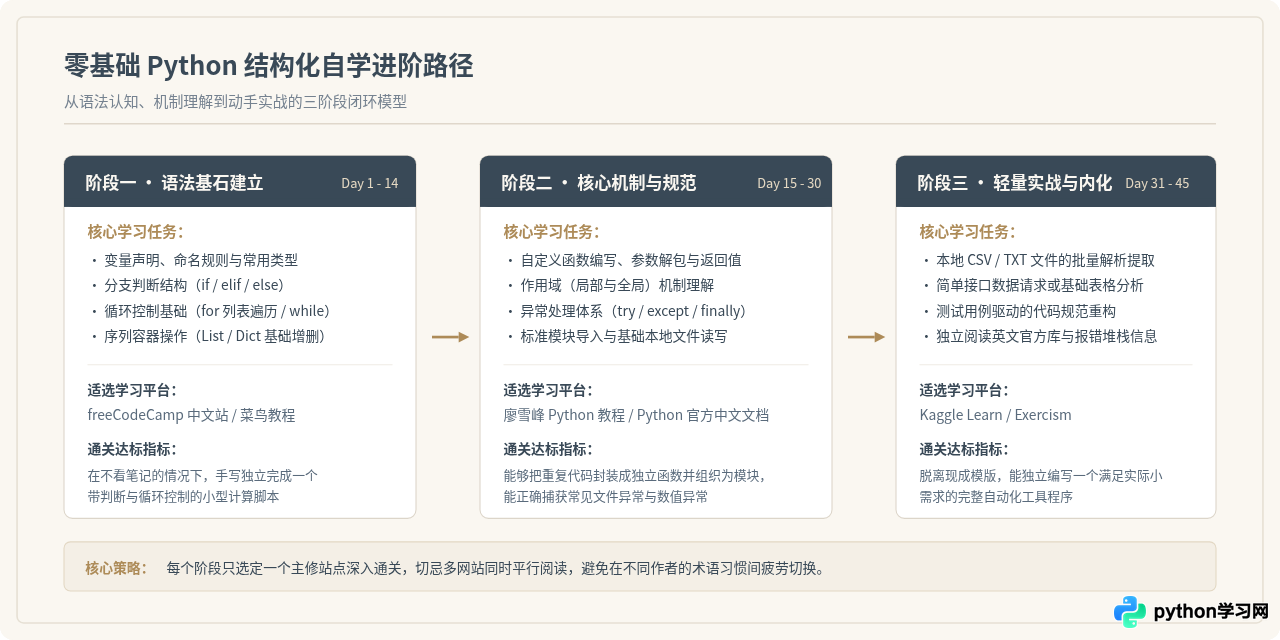
Task: Click 独立阅读英文官方库与报错堆栈信息 item
Action: [x=1045, y=336]
